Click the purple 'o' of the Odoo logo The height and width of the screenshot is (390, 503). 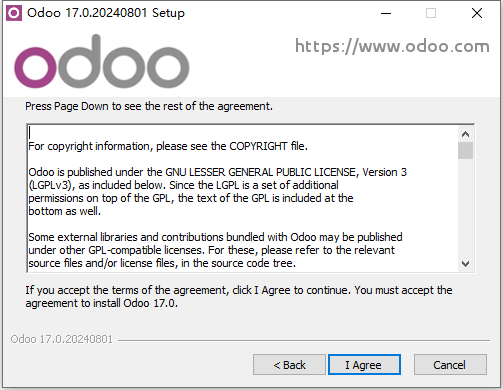pyautogui.click(x=35, y=68)
